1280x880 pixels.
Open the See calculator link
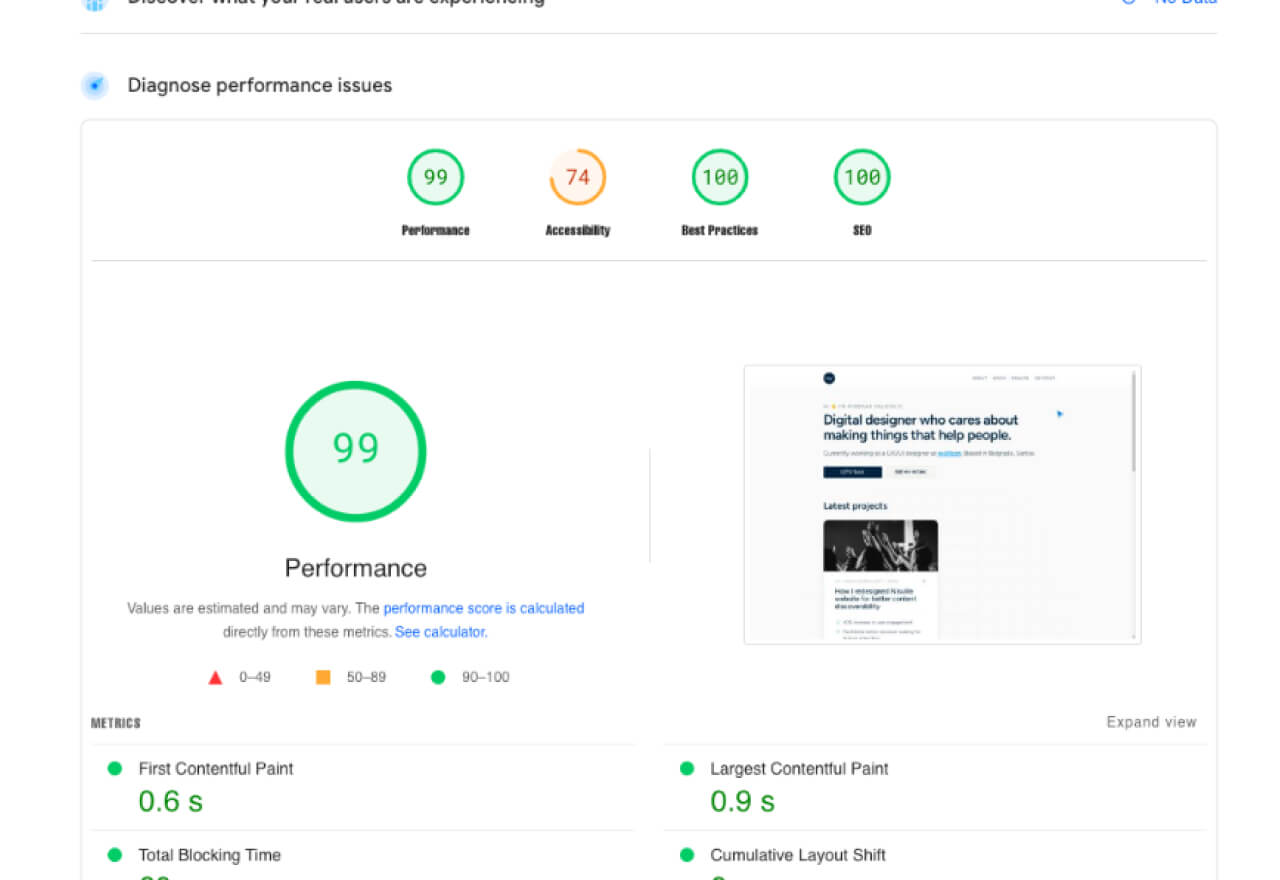(x=439, y=631)
